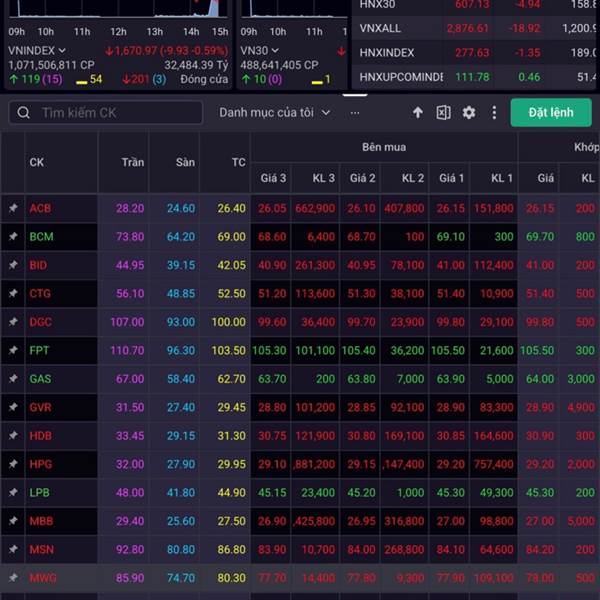This screenshot has height=600, width=600.
Task: Toggle pin for DGC row
Action: [x=13, y=321]
